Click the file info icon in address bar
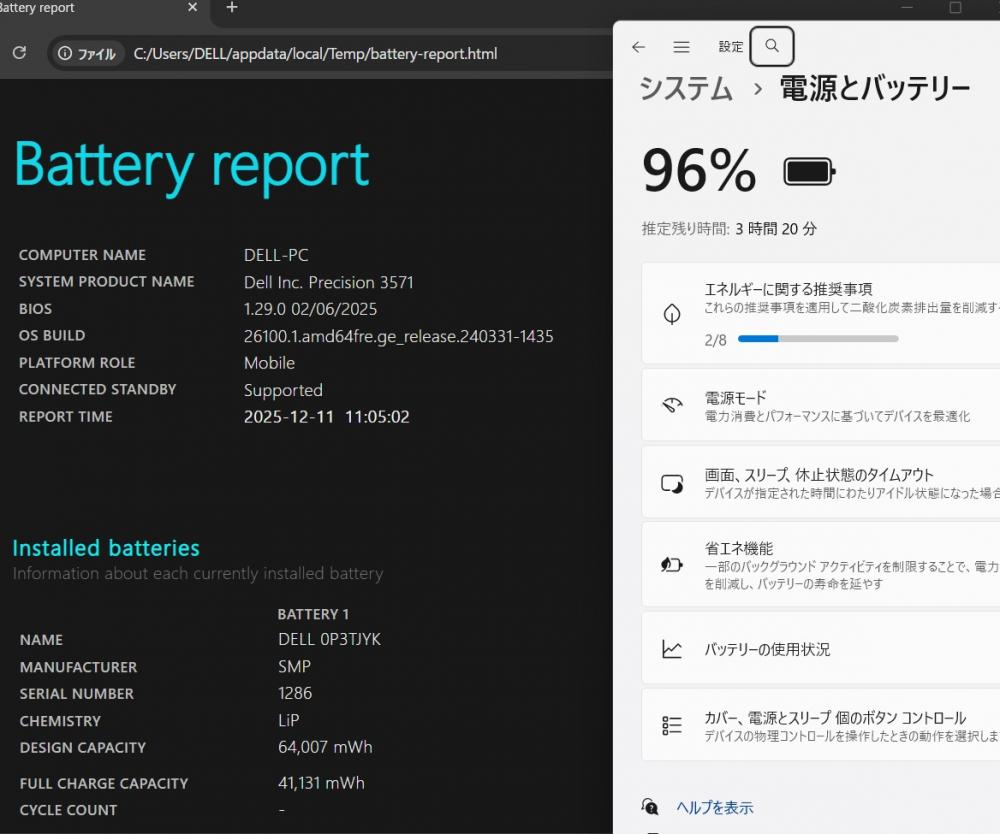1000x834 pixels. click(x=65, y=54)
